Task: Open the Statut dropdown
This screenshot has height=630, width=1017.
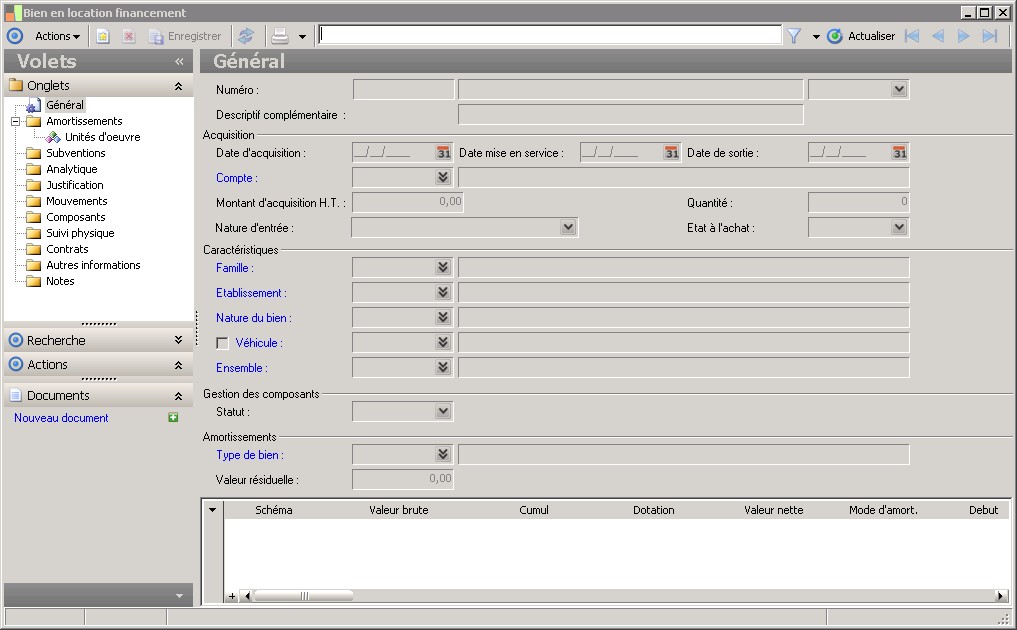Action: coord(443,411)
